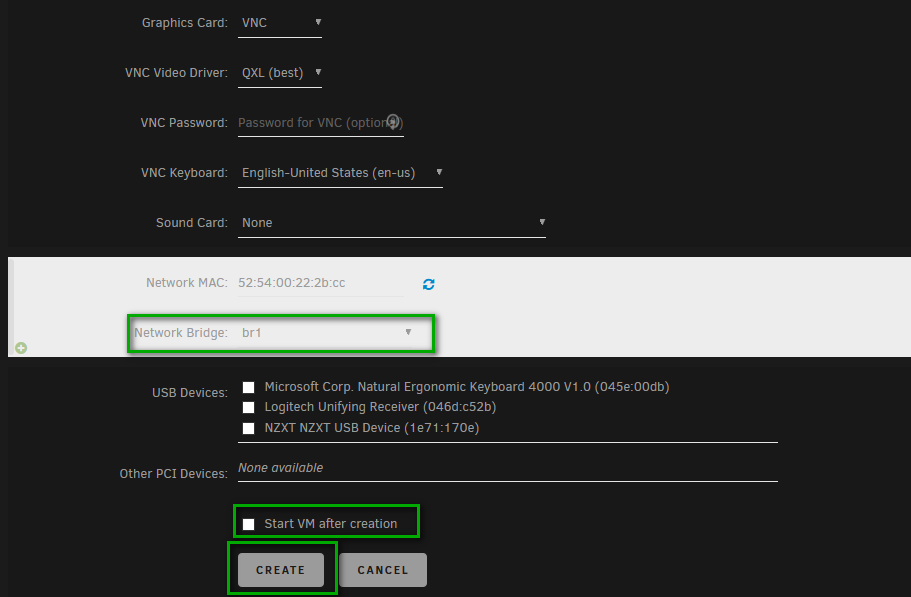Check Microsoft Natural Ergonomic Keyboard USB device
This screenshot has width=911, height=597.
[x=249, y=387]
